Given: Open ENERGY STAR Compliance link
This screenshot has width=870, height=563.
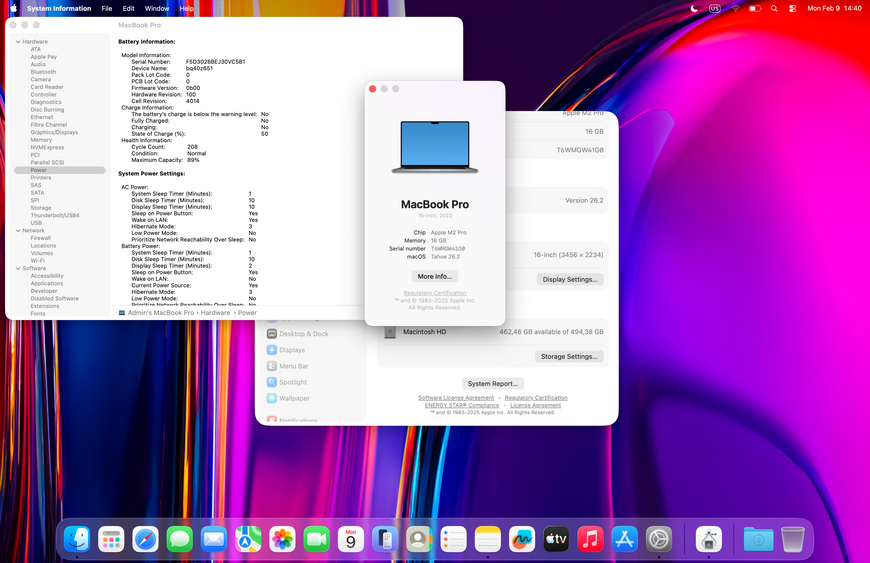Looking at the screenshot, I should click(x=462, y=405).
